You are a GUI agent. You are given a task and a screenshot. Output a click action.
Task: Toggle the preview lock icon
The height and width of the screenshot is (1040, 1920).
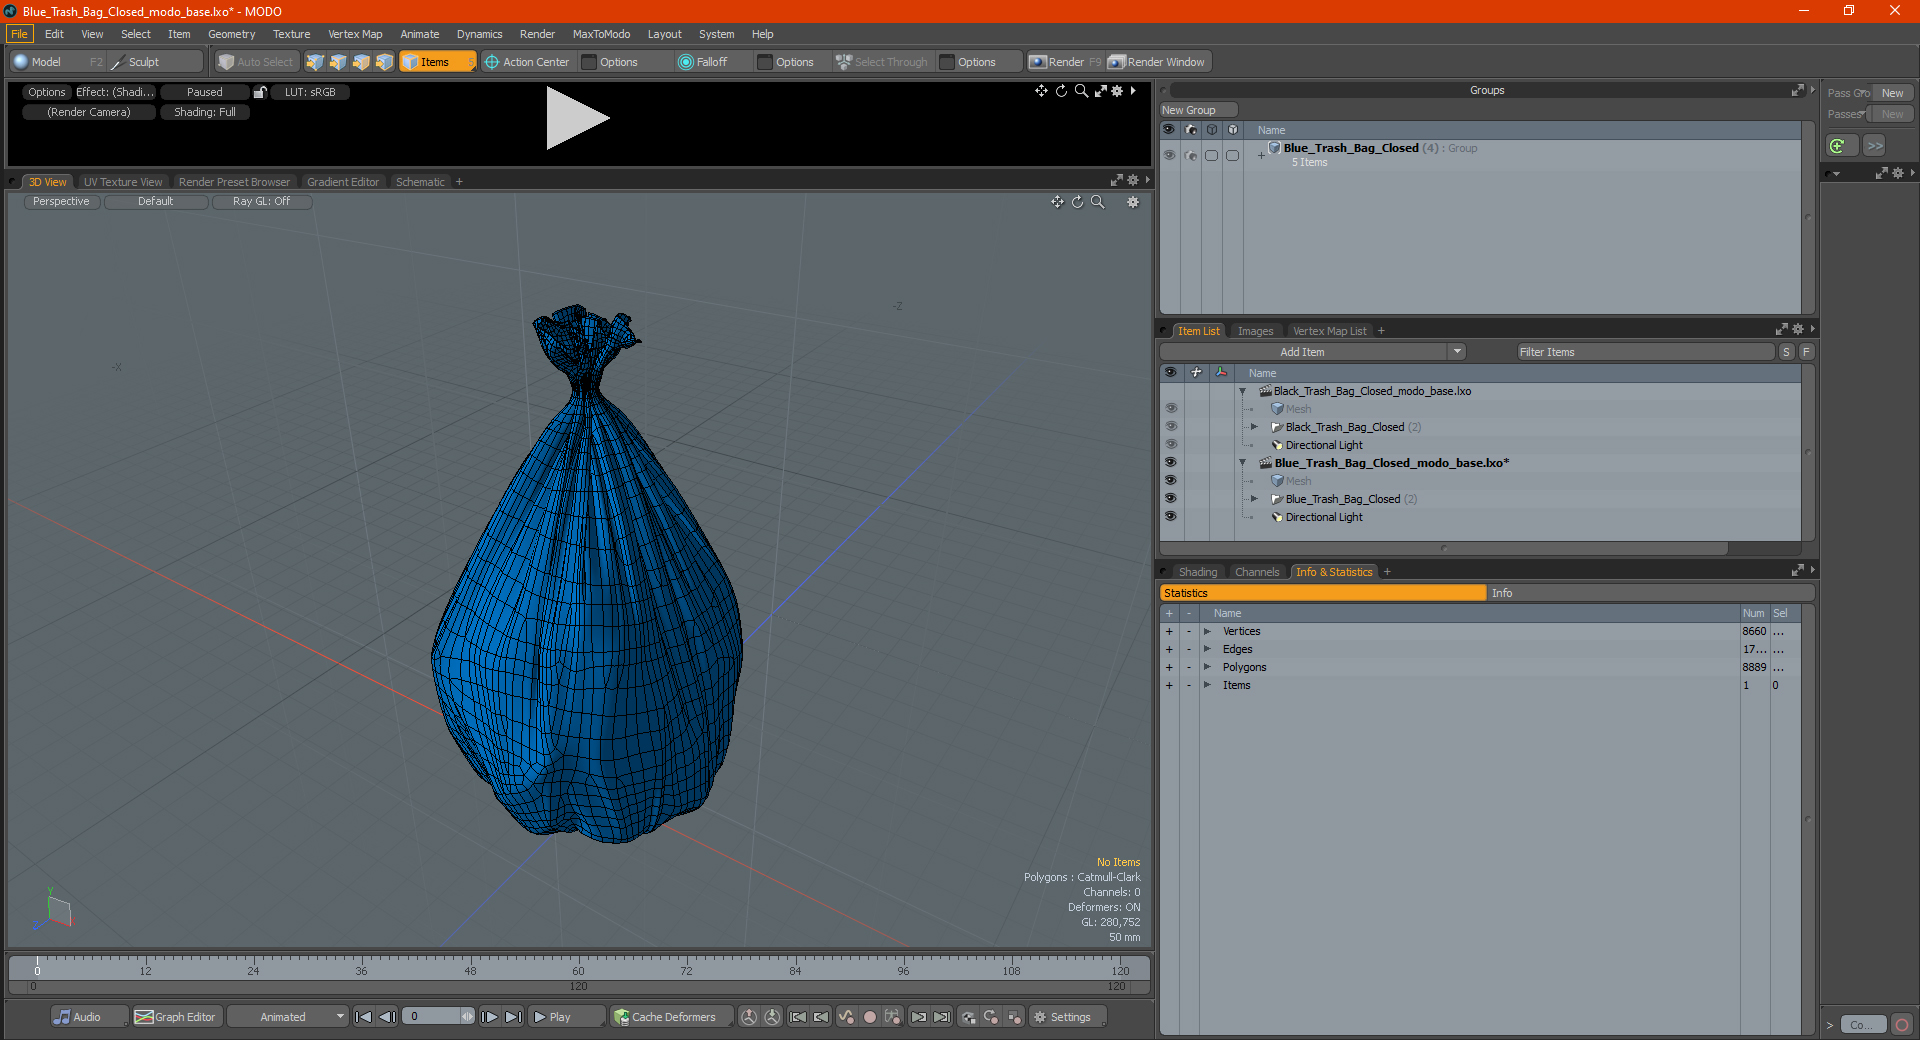click(x=260, y=92)
